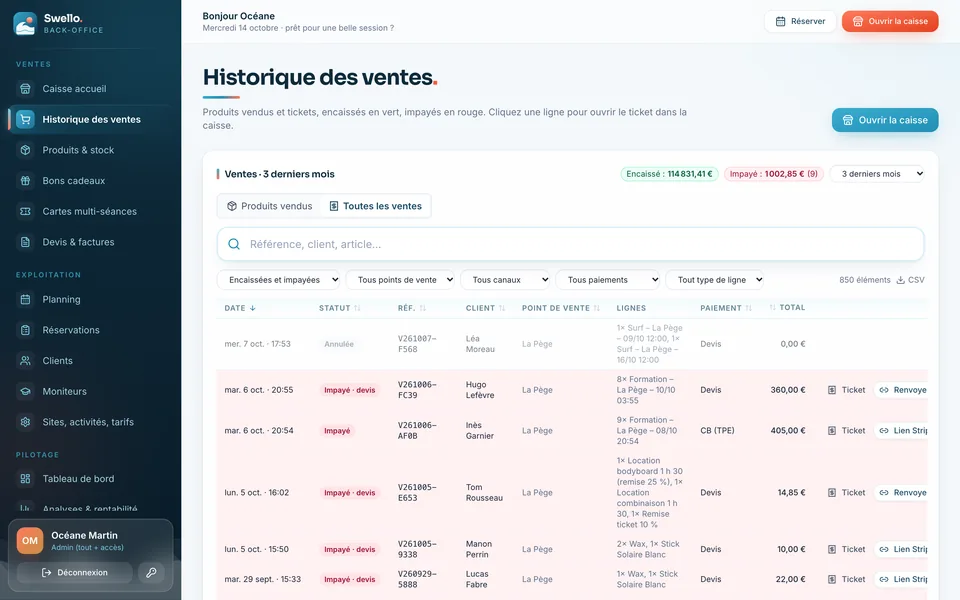Viewport: 960px width, 600px height.
Task: Focus the Référence, client, article search field
Action: point(570,244)
